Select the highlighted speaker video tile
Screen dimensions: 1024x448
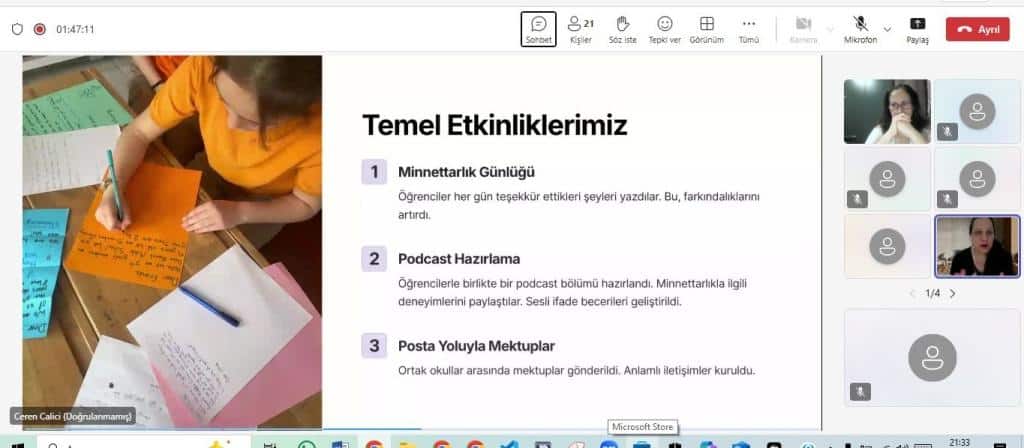pos(977,246)
